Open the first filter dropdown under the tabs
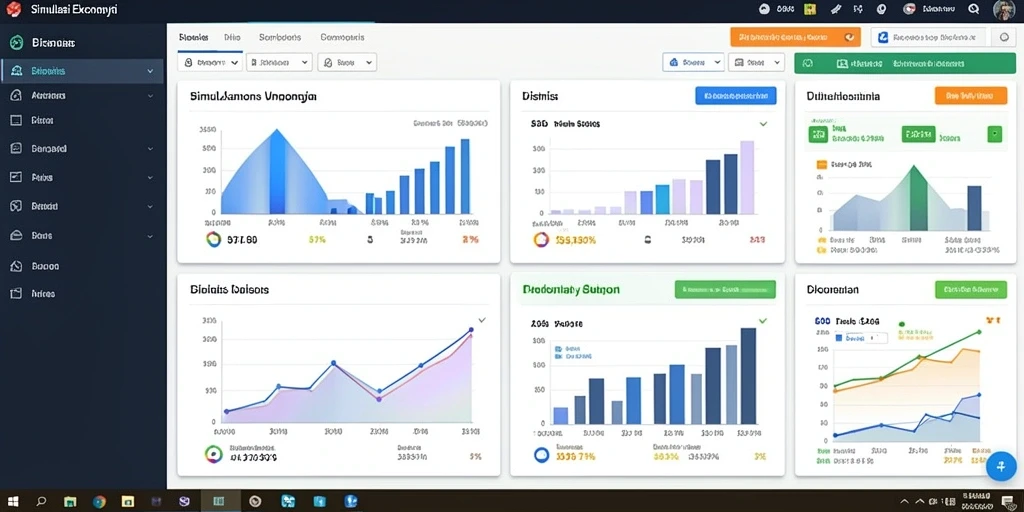Image resolution: width=1024 pixels, height=512 pixels. (x=210, y=63)
